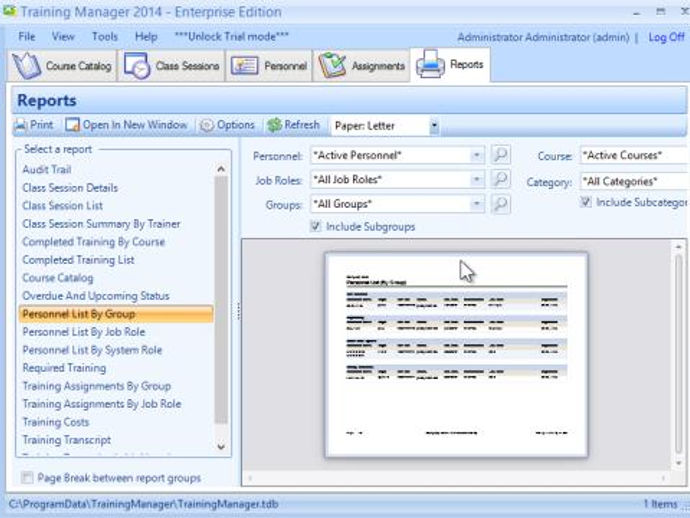The height and width of the screenshot is (518, 690).
Task: Click the Training Manager app title icon
Action: coord(10,11)
